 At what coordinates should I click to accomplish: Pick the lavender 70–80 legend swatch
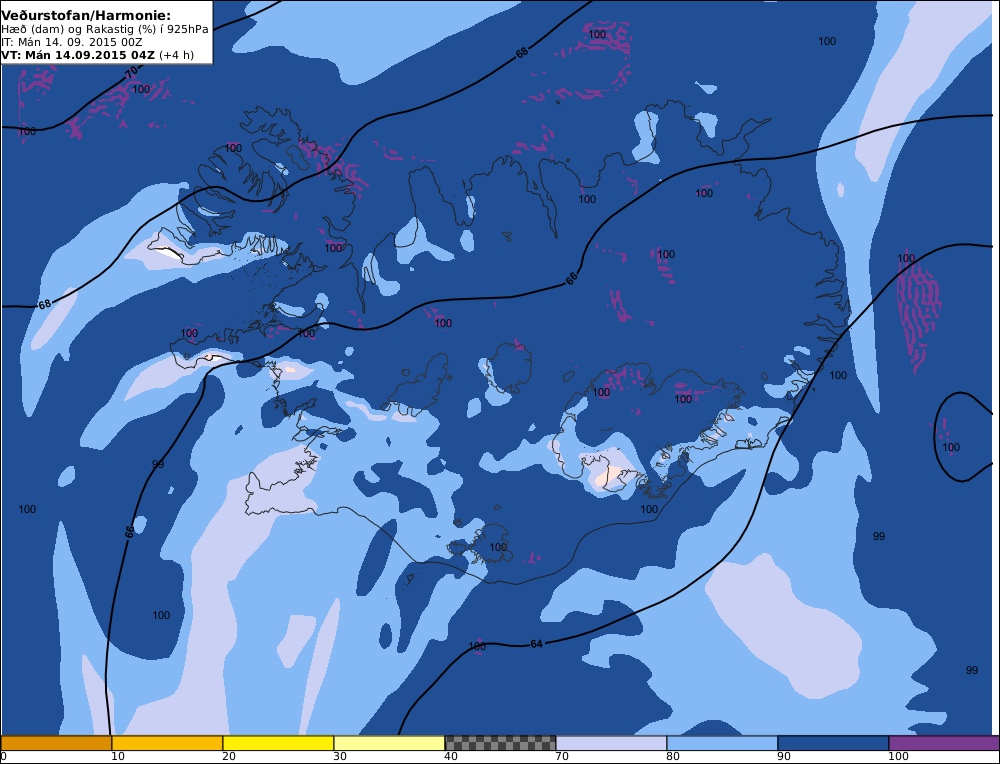click(x=611, y=743)
